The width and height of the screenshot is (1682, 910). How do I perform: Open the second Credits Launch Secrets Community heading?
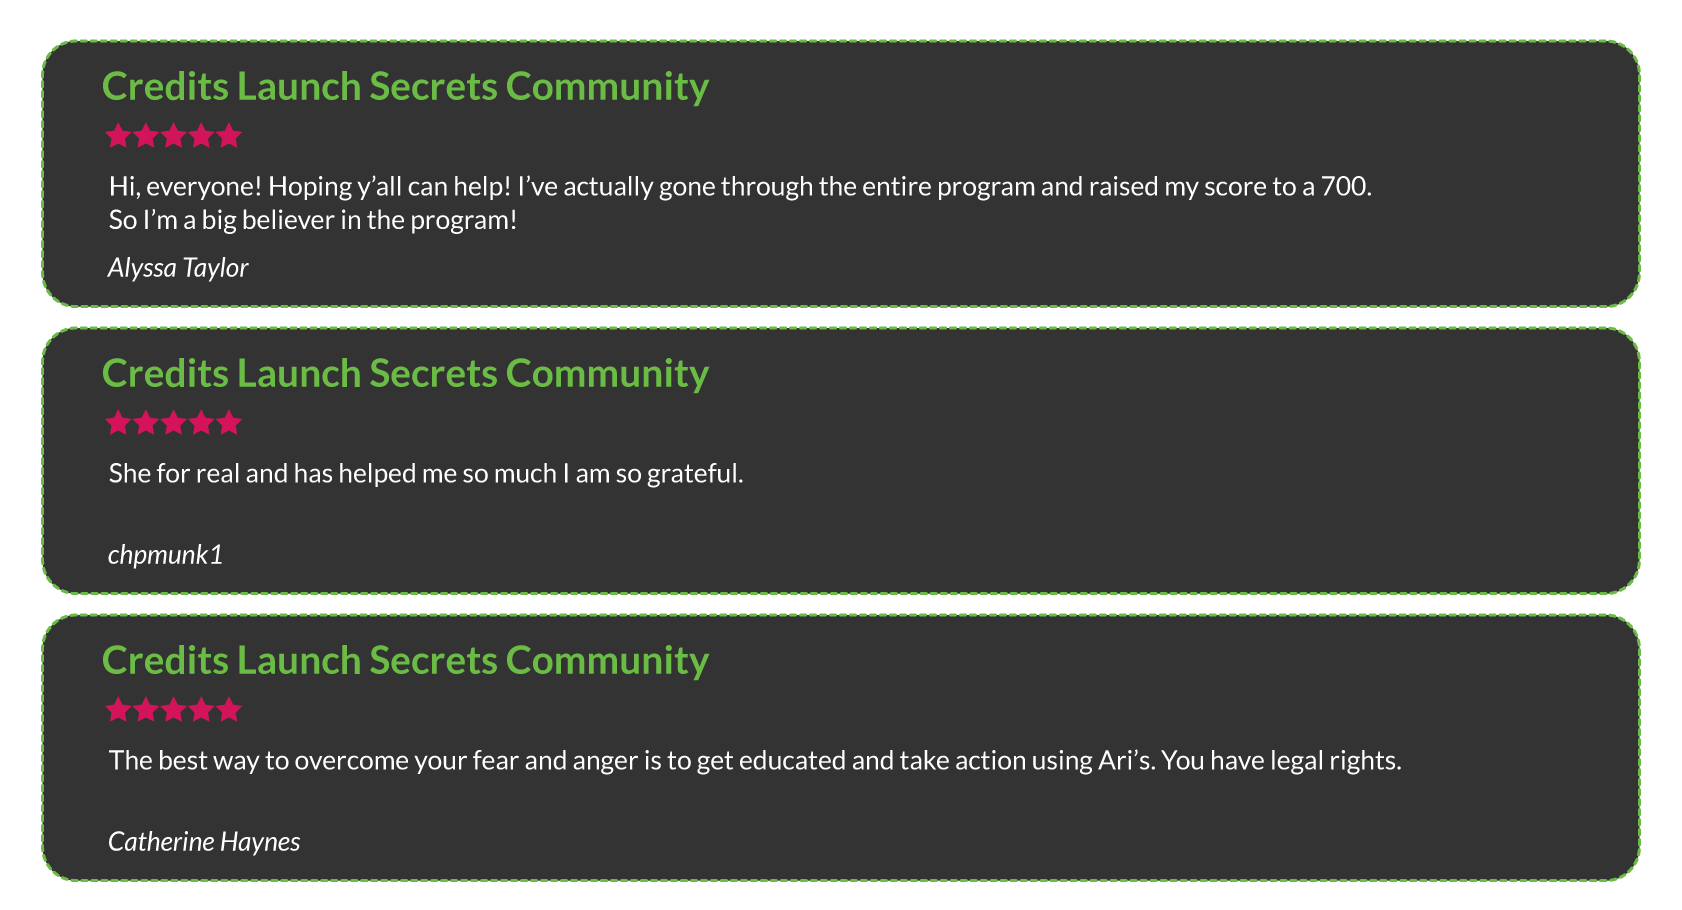tap(405, 373)
